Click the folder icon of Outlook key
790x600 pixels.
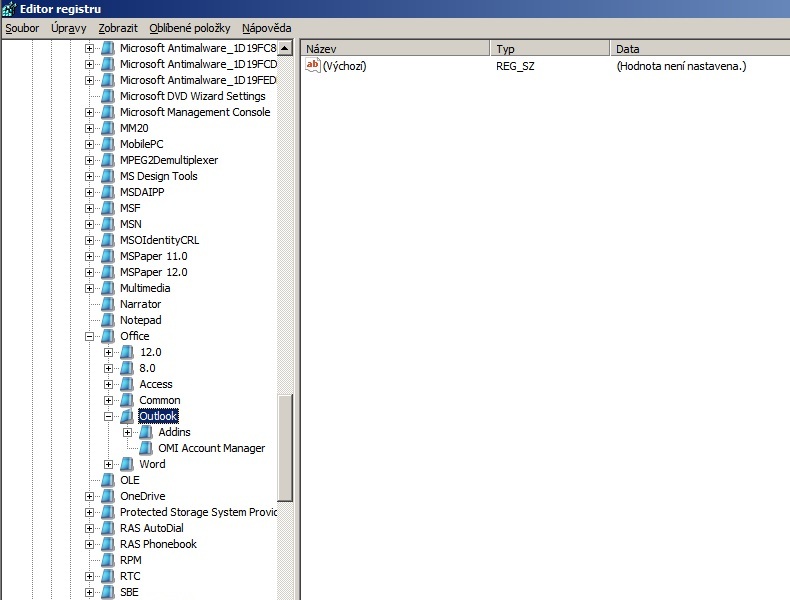click(x=127, y=416)
